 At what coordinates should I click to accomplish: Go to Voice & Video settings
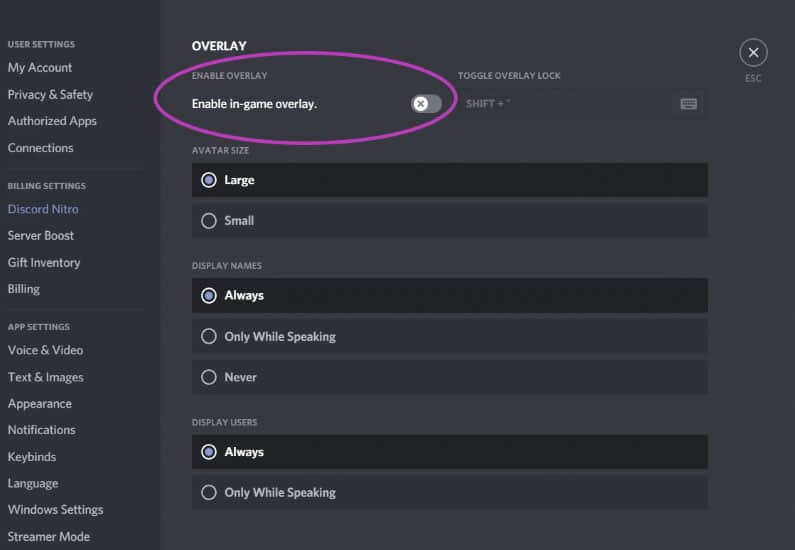tap(45, 351)
